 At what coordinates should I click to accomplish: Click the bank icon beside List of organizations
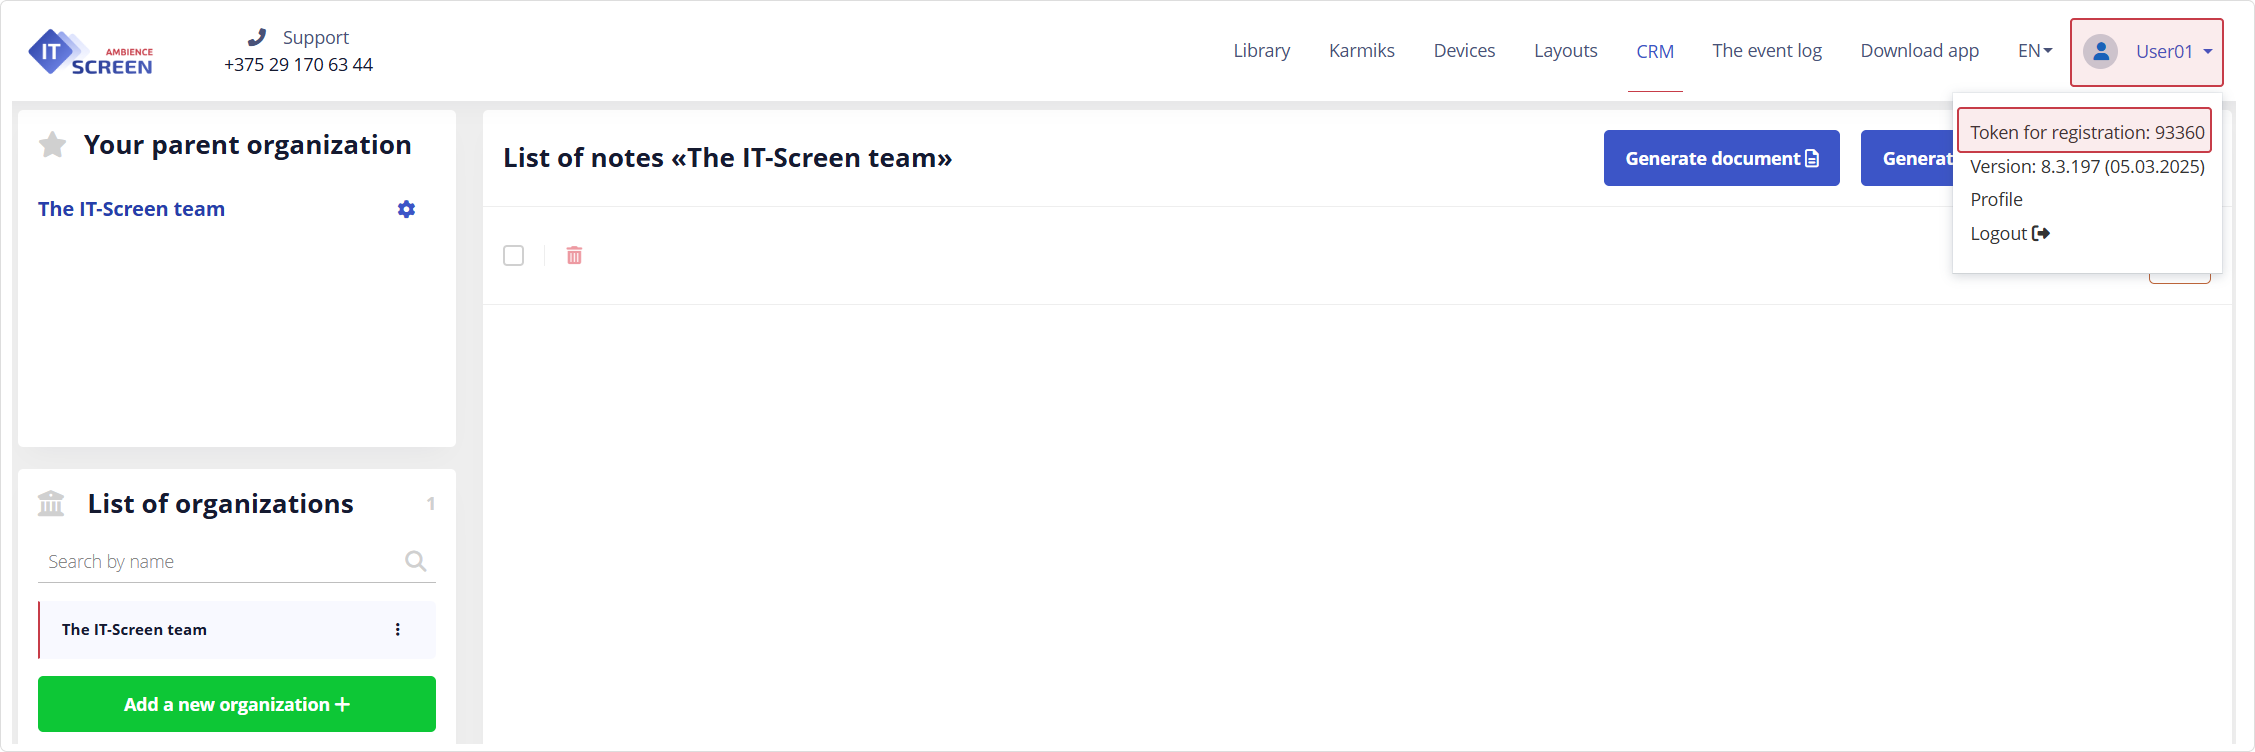51,503
